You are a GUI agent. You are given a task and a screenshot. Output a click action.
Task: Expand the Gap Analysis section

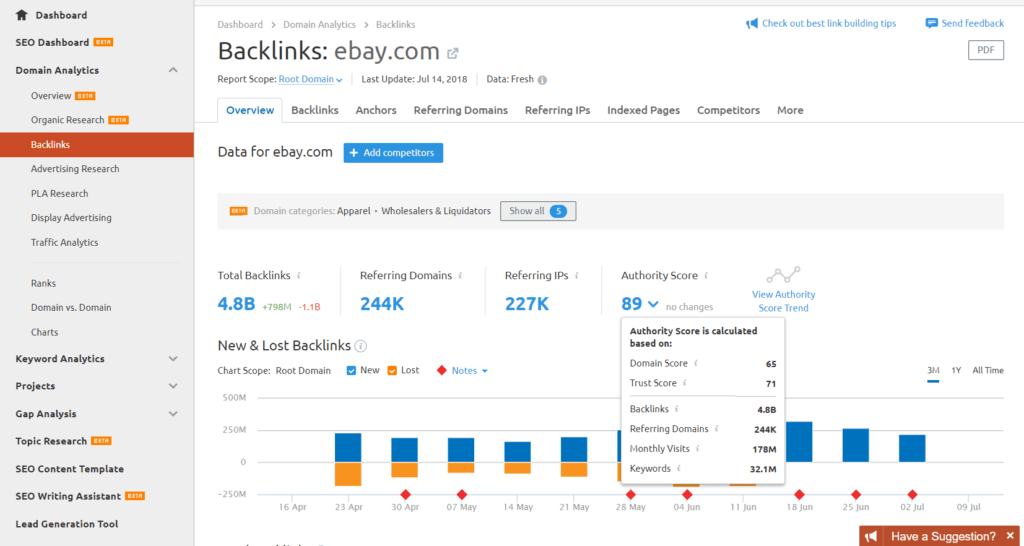point(173,413)
